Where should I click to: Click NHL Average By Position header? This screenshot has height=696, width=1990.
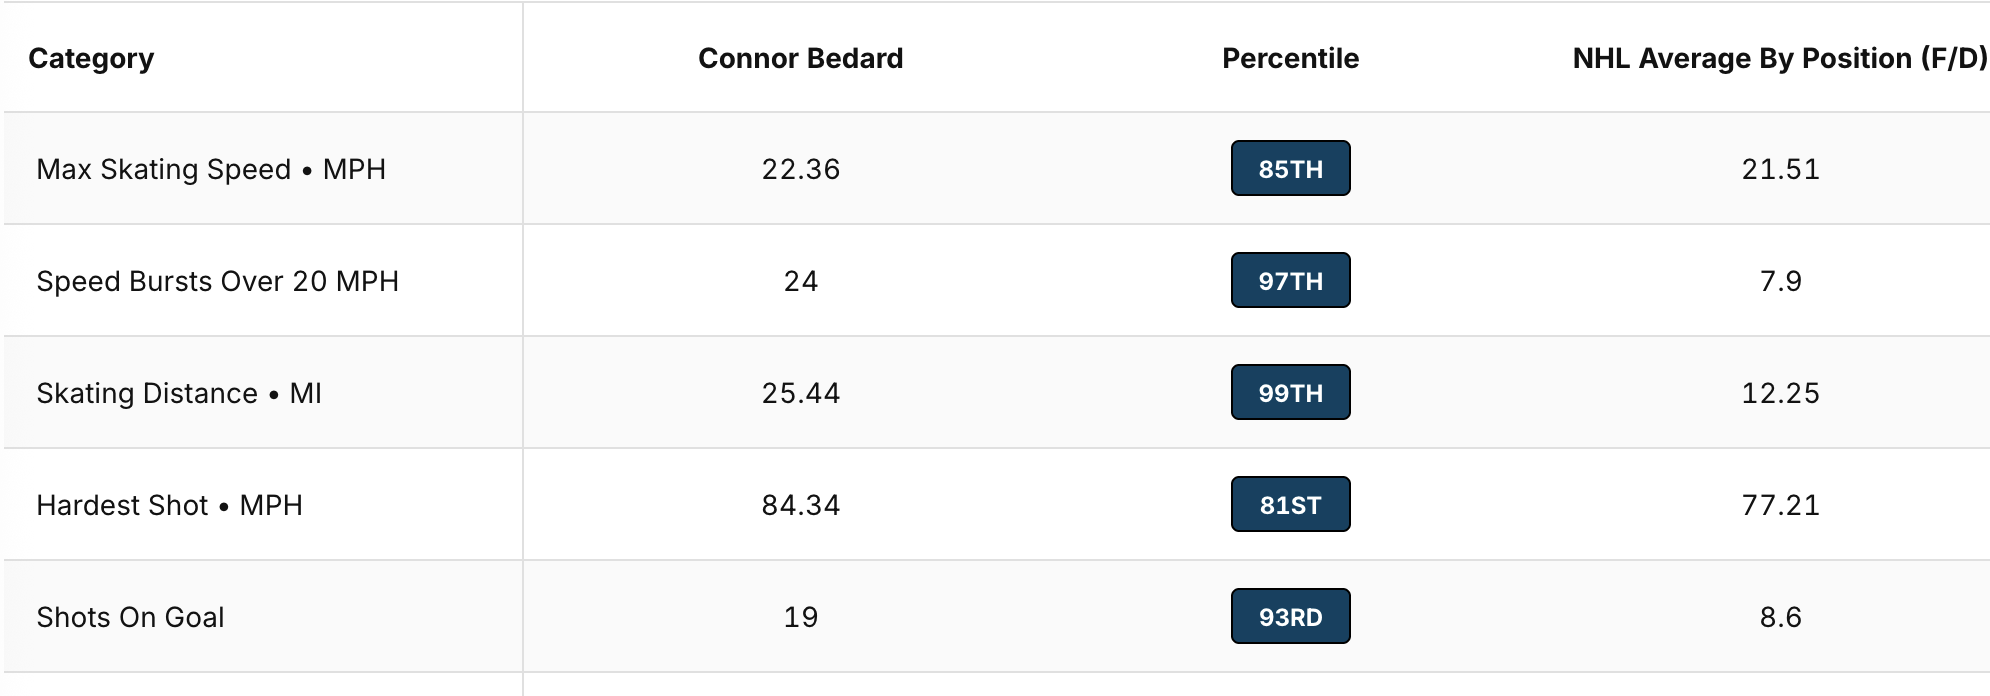point(1780,59)
